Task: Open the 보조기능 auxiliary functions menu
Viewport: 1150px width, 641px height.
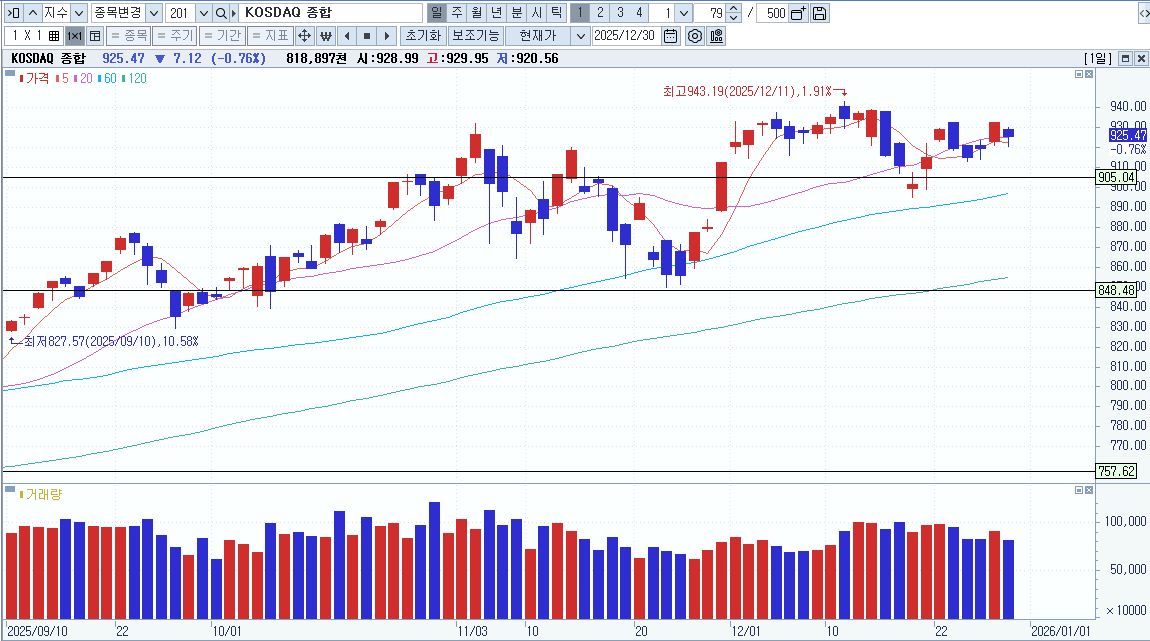Action: pos(475,35)
